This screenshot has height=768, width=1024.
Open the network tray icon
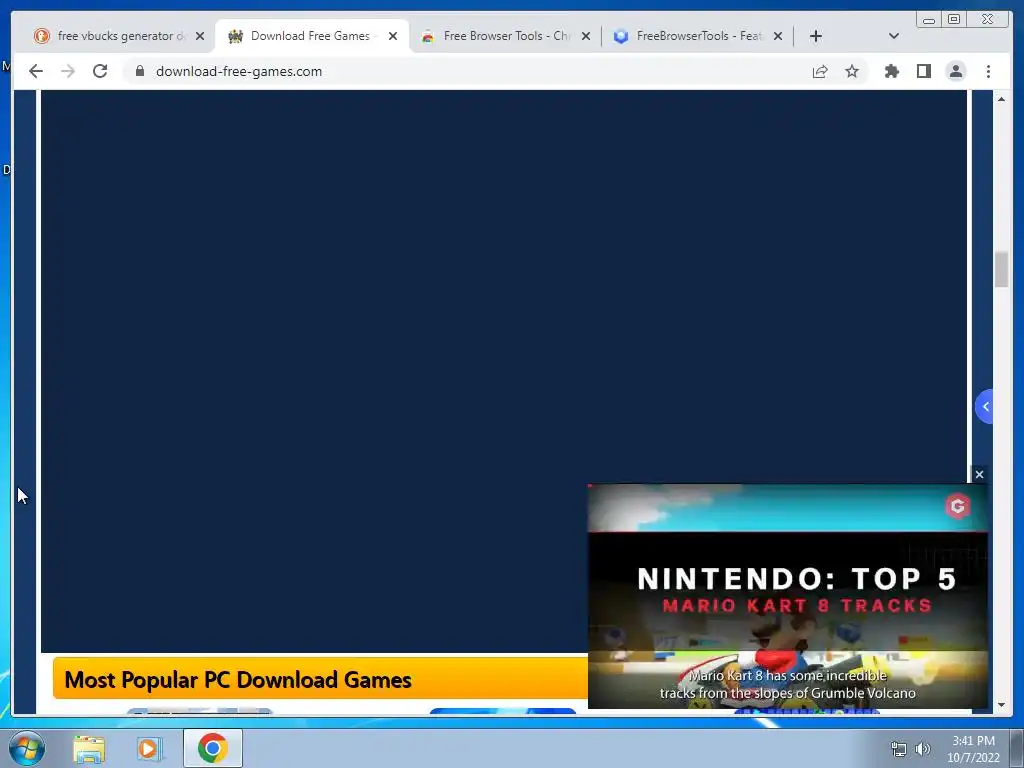click(899, 749)
